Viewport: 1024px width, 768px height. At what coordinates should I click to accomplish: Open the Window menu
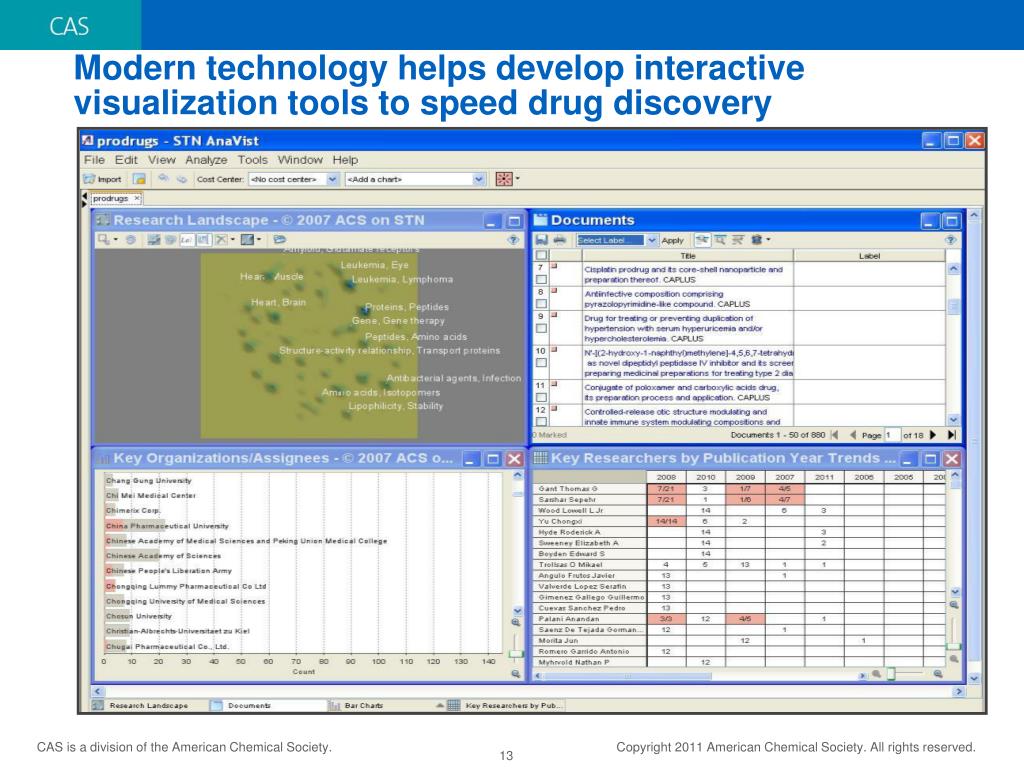(x=300, y=160)
